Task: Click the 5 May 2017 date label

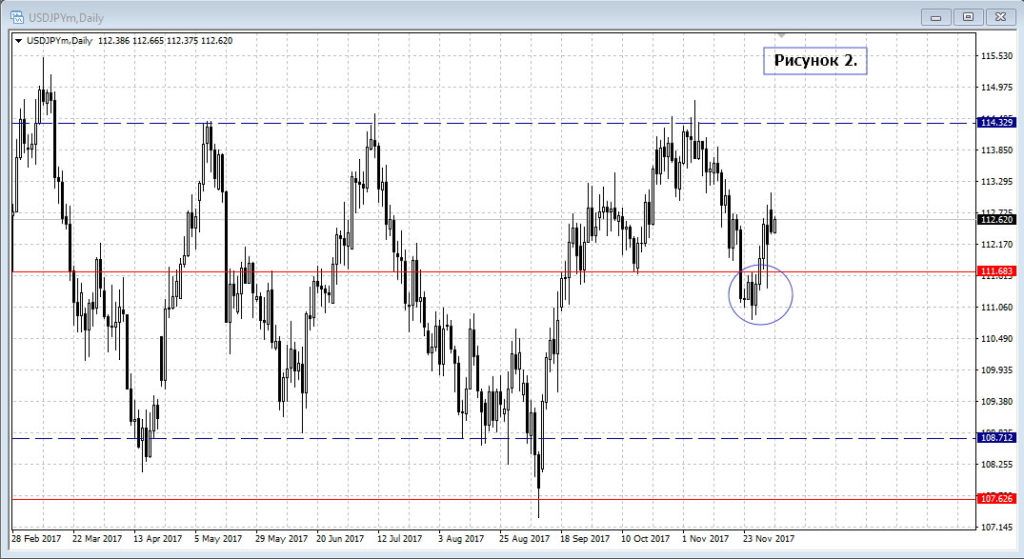Action: pyautogui.click(x=219, y=536)
